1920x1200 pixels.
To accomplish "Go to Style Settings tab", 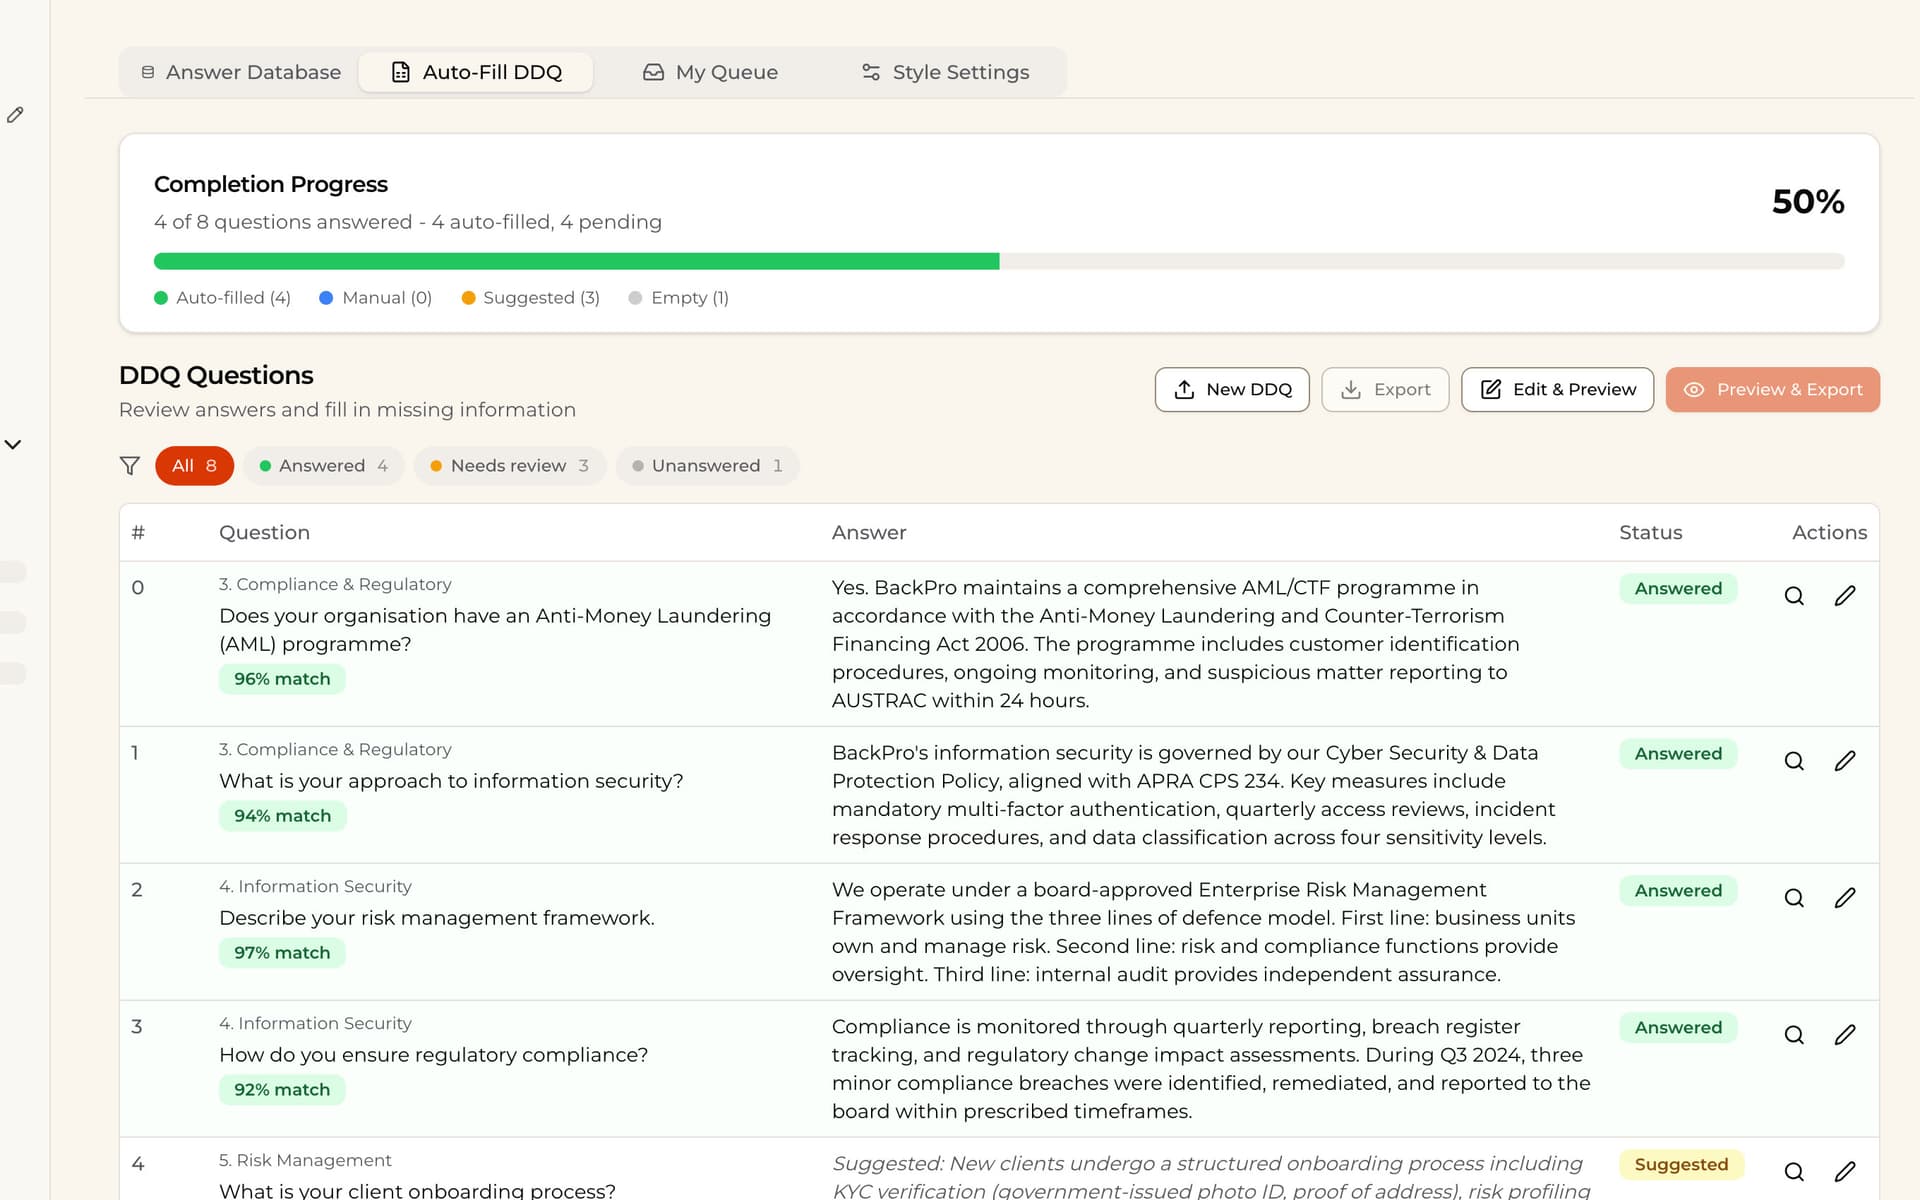I will pyautogui.click(x=945, y=72).
